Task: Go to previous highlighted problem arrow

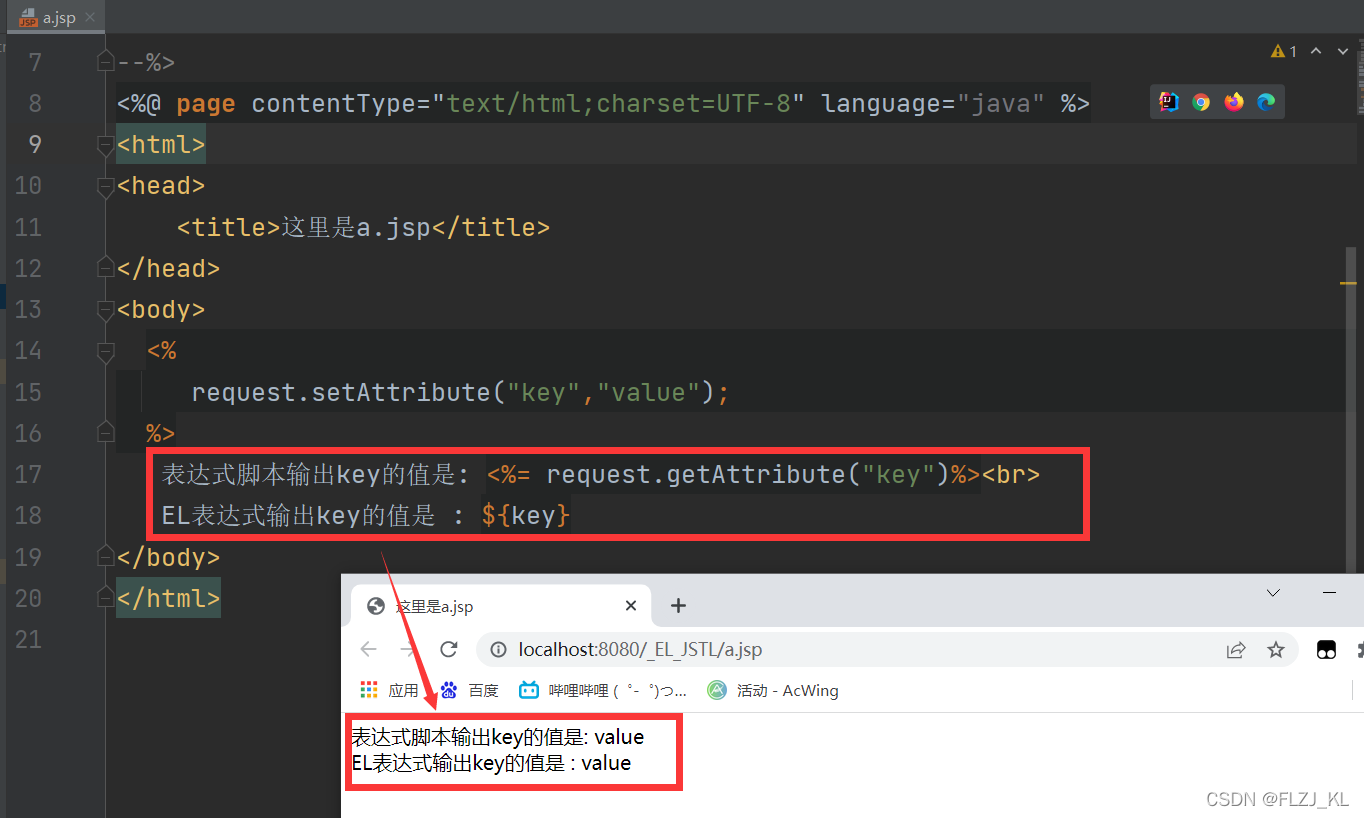Action: [x=1316, y=51]
